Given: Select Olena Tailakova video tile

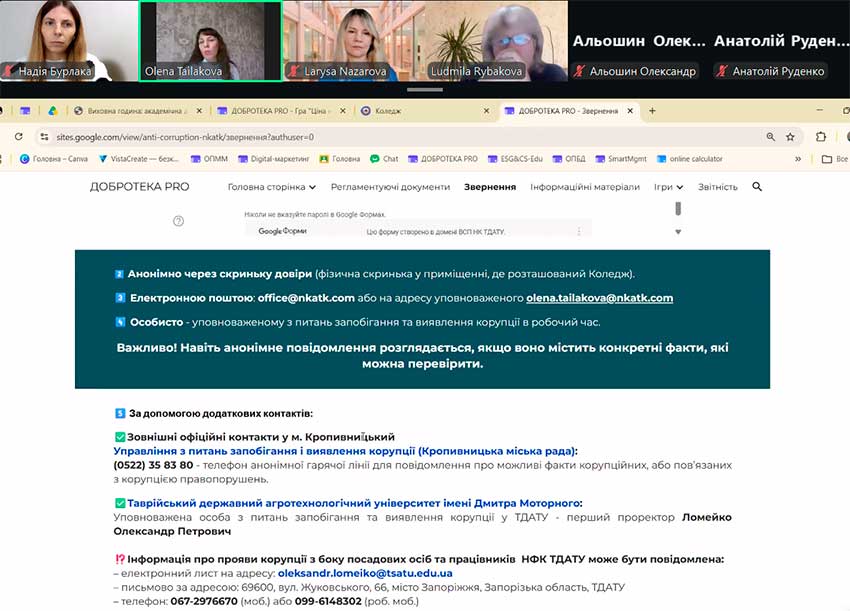Looking at the screenshot, I should [x=210, y=41].
